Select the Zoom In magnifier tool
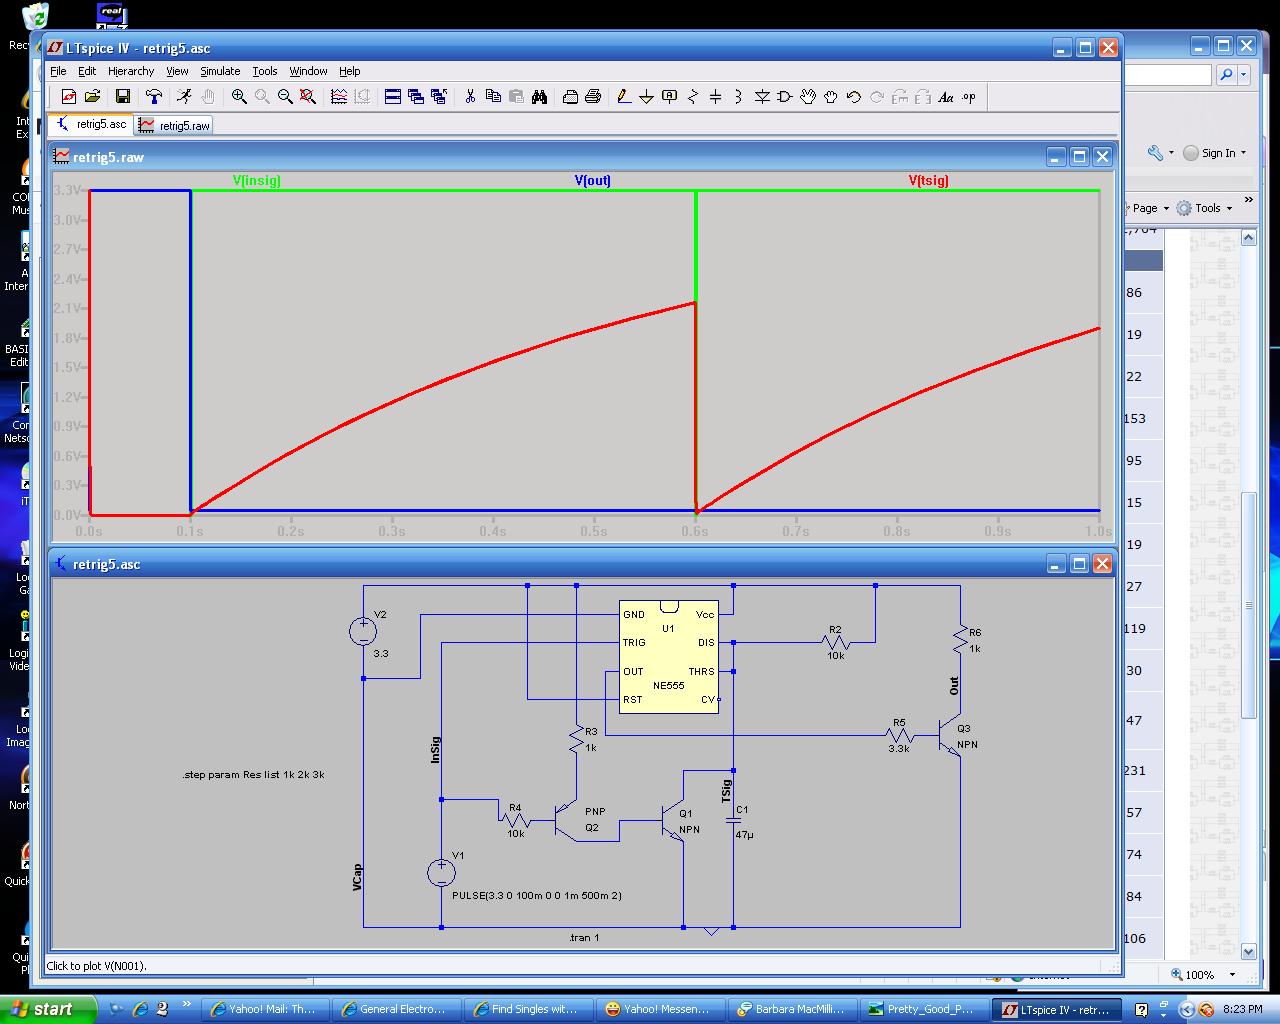 tap(239, 97)
